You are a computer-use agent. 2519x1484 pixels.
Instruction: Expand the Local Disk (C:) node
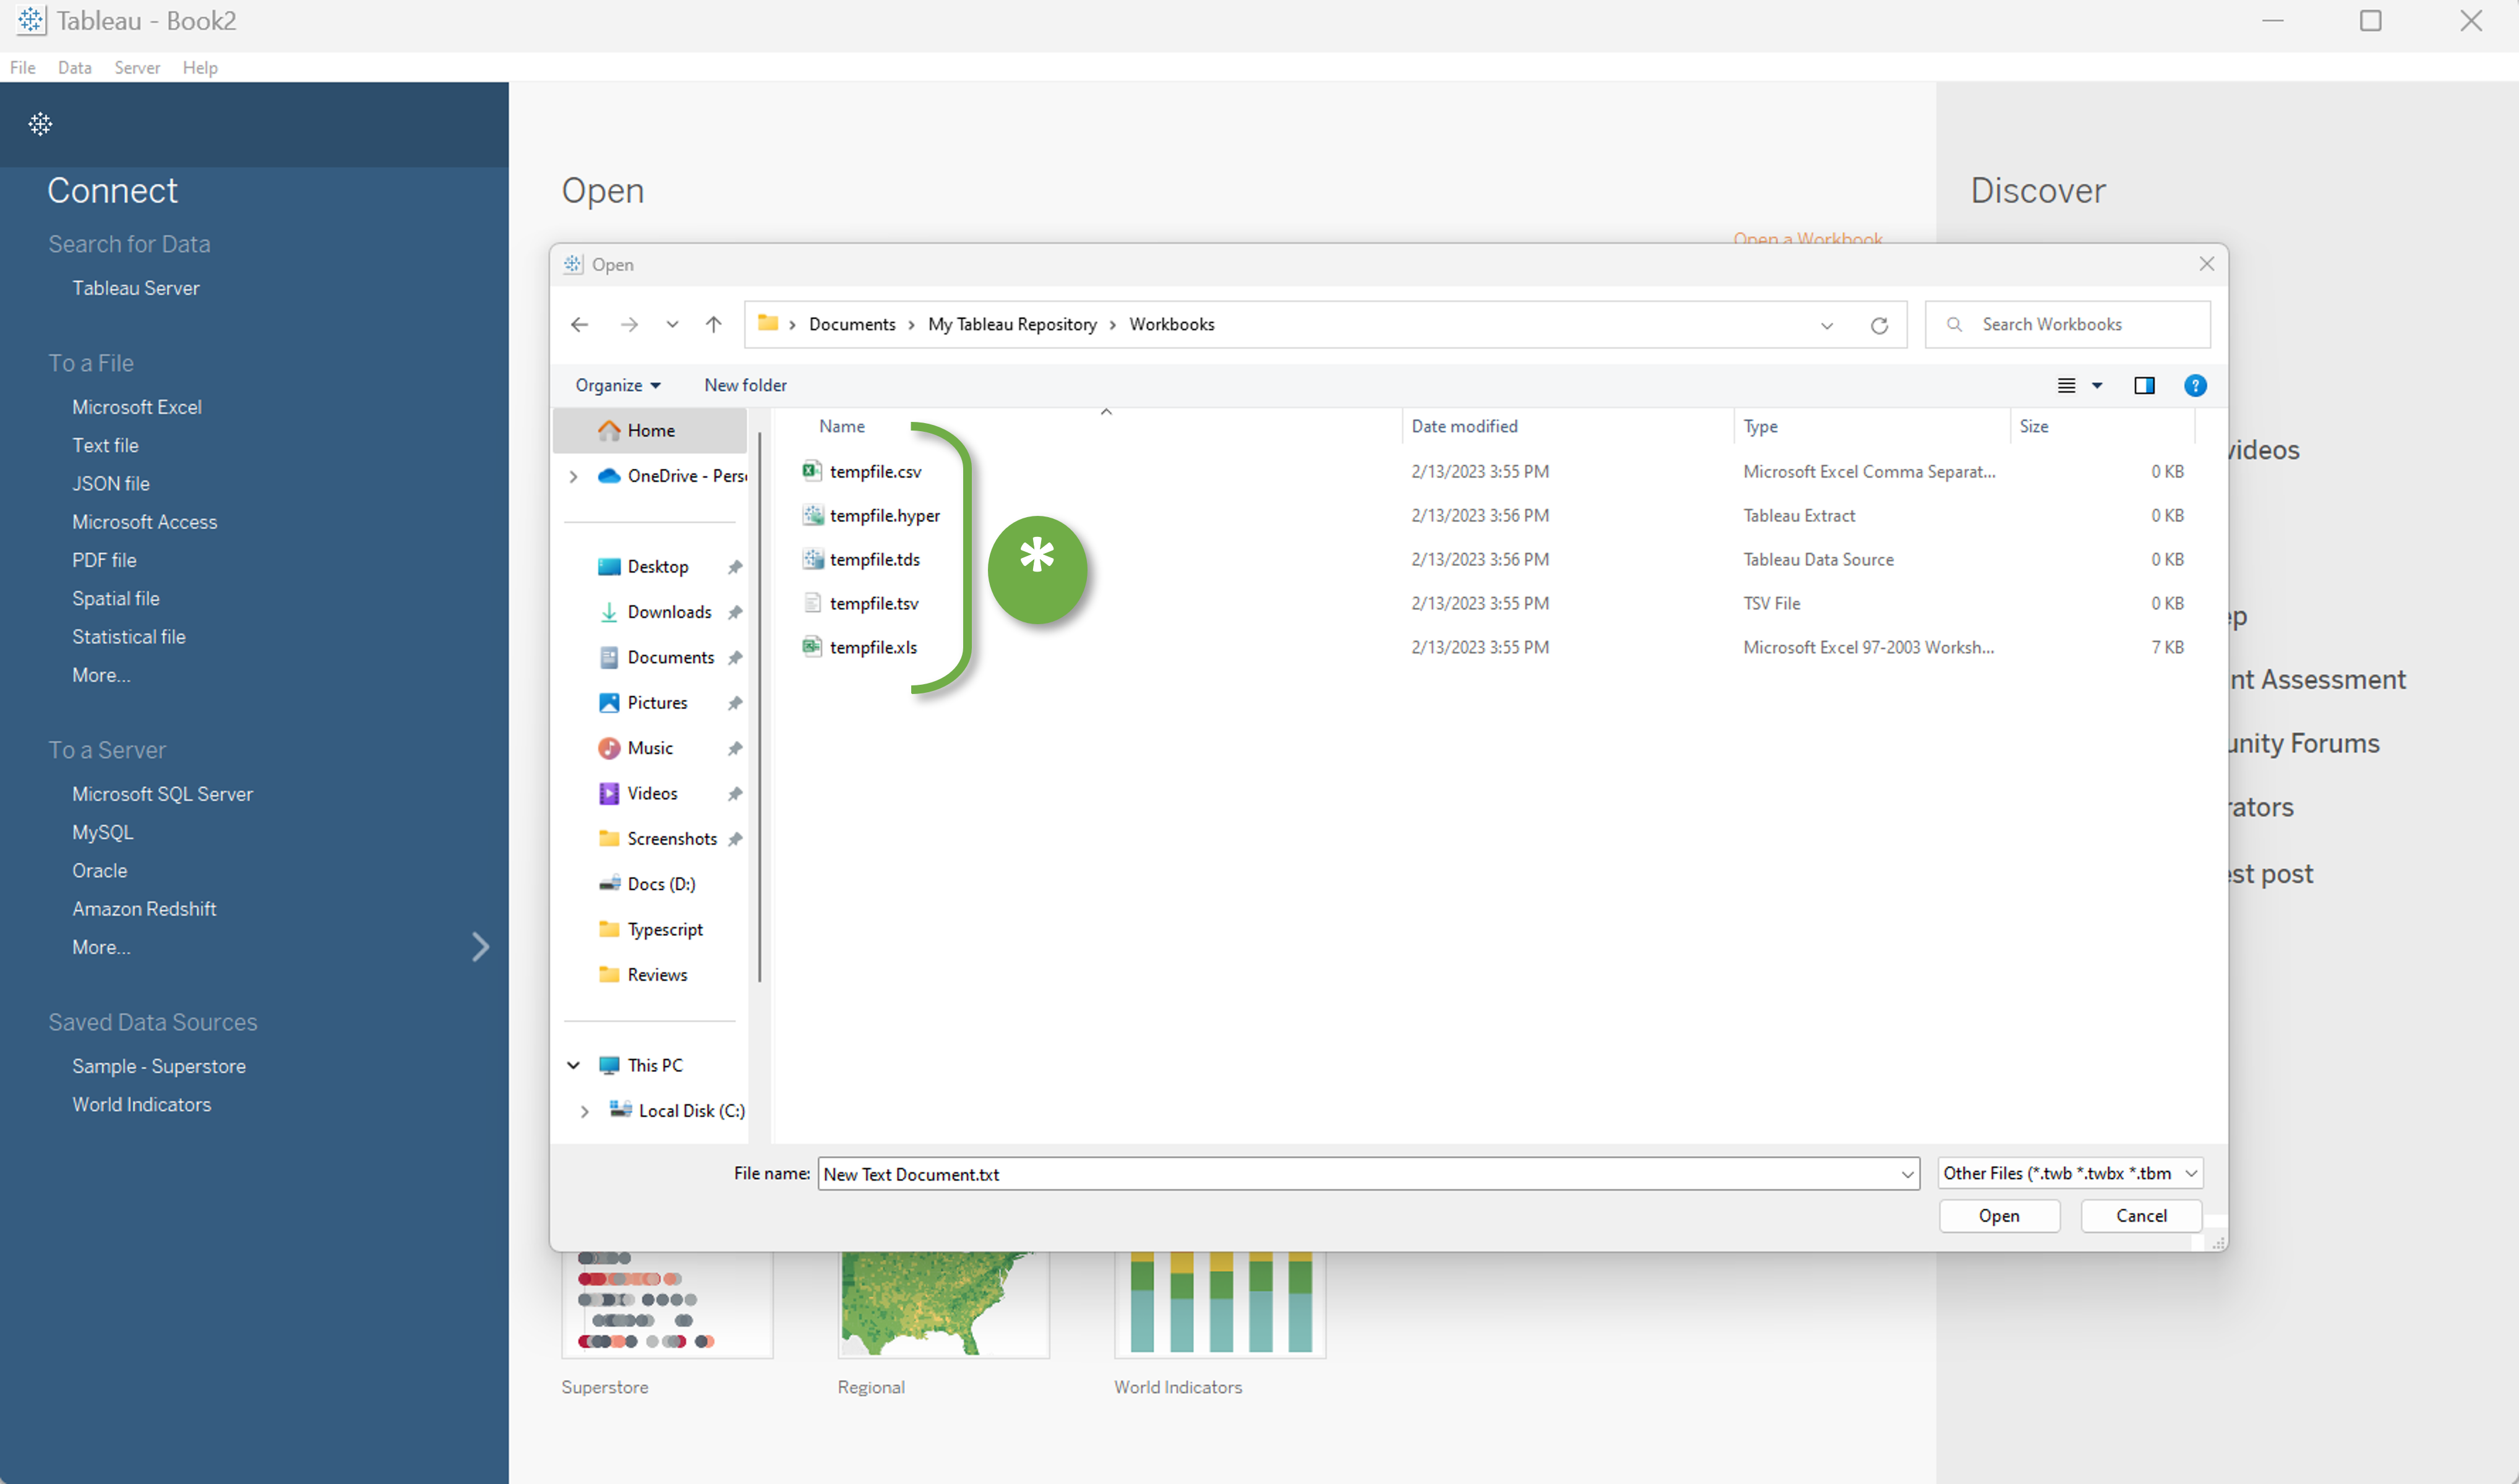pos(585,1111)
